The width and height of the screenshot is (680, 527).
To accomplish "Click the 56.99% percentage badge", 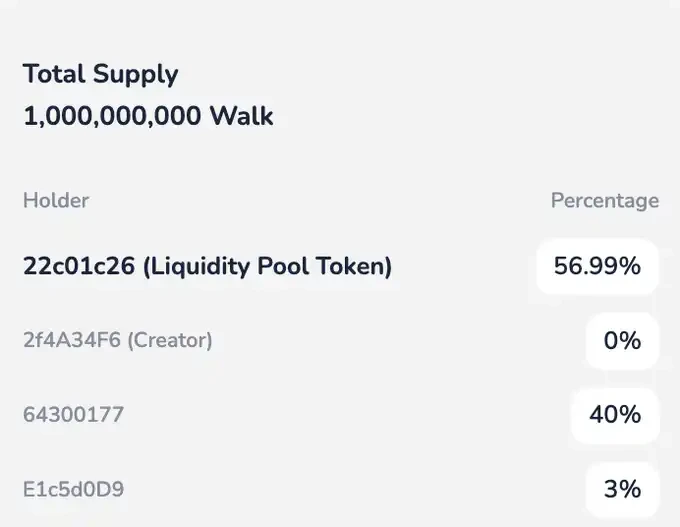I will pos(597,267).
